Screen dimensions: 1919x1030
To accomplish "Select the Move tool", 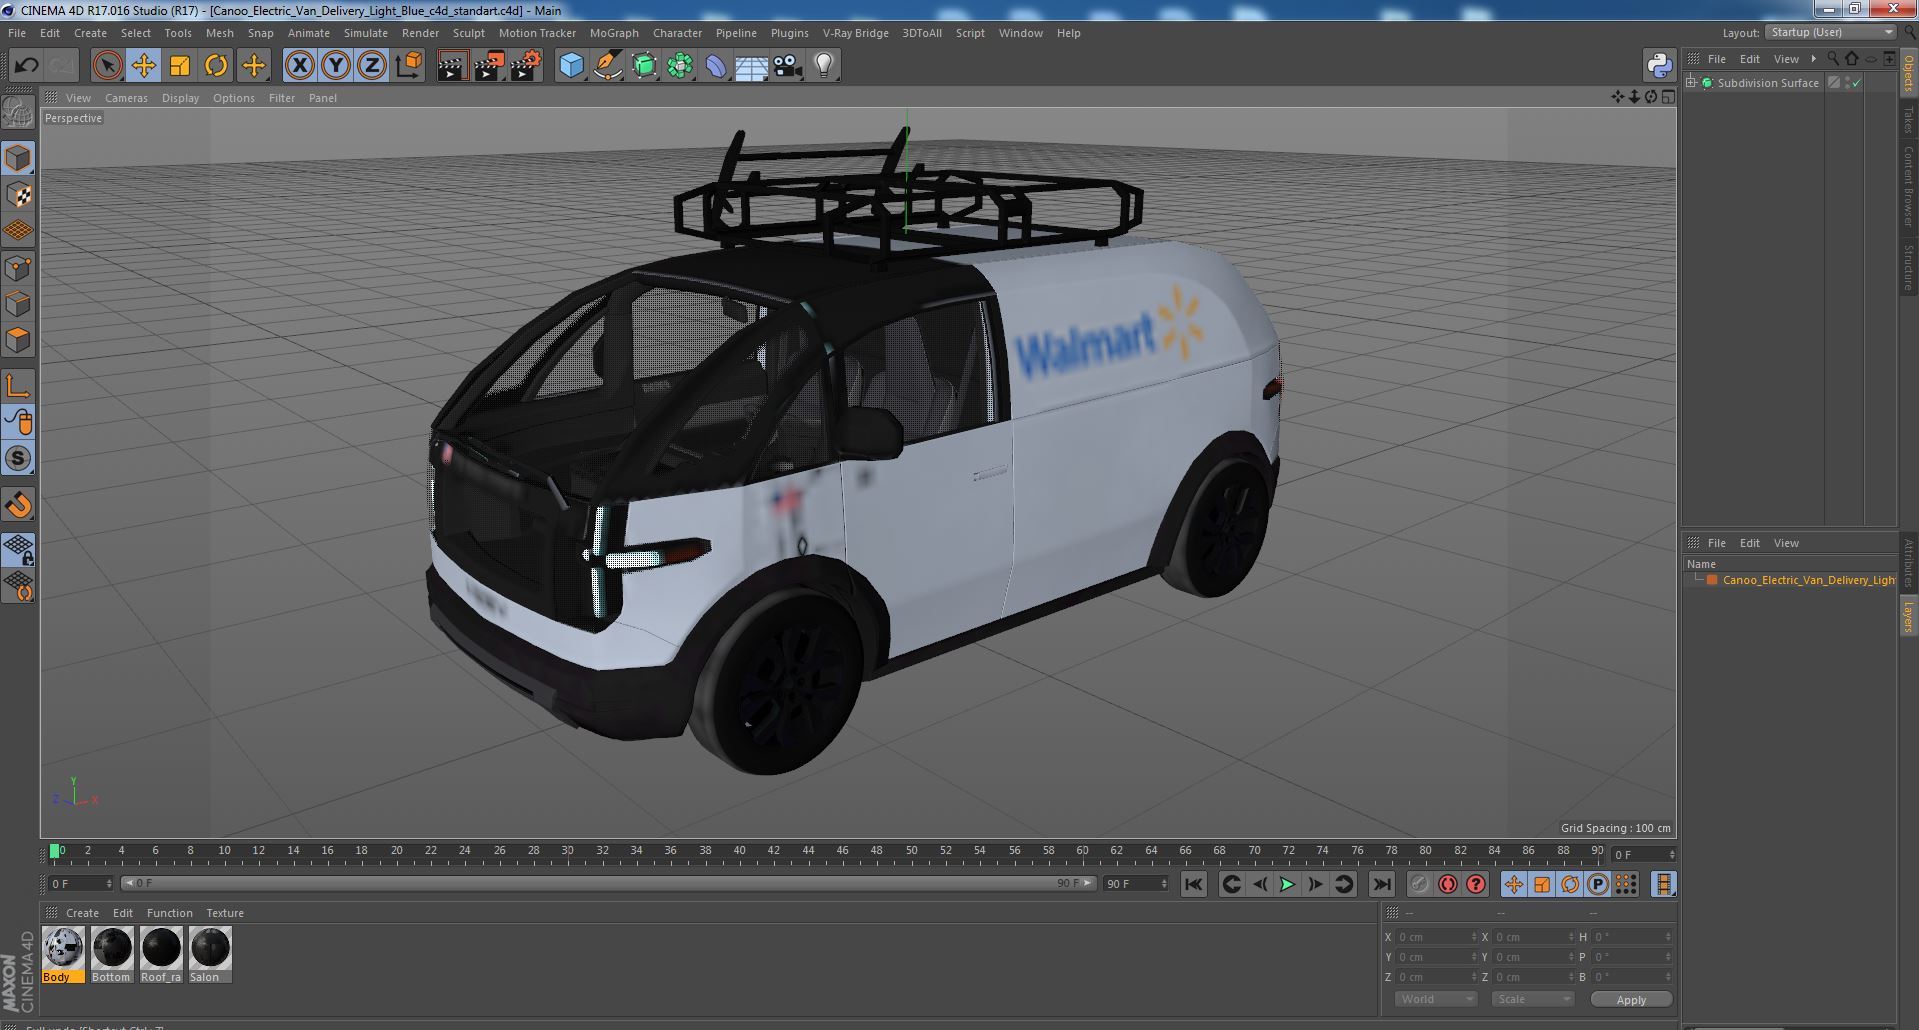I will pos(143,66).
